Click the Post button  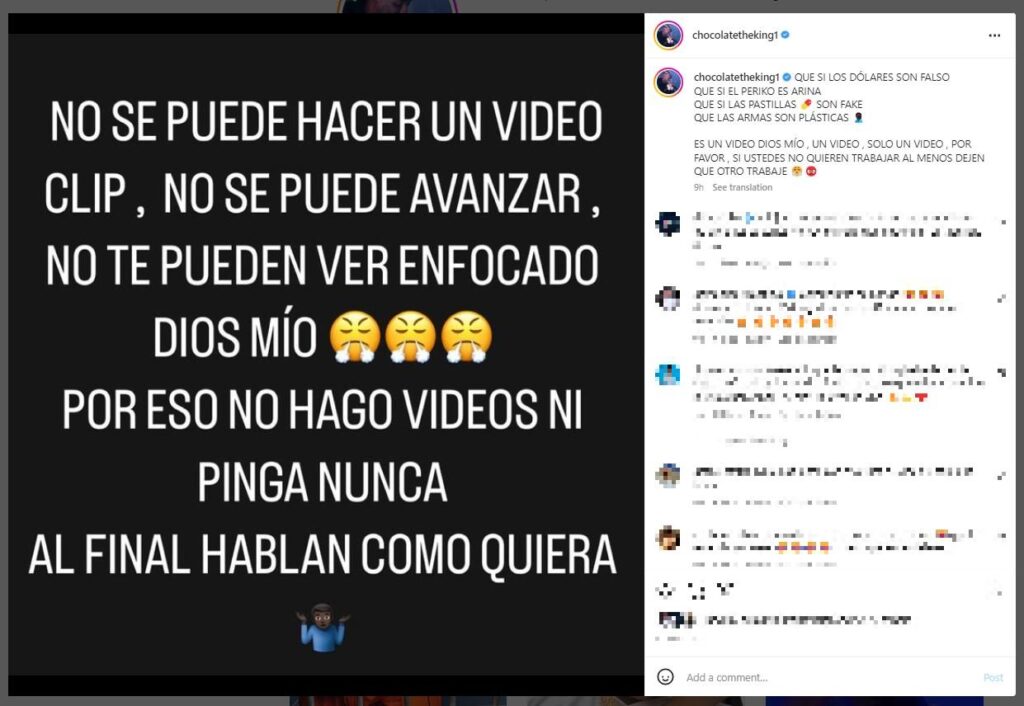pyautogui.click(x=993, y=677)
